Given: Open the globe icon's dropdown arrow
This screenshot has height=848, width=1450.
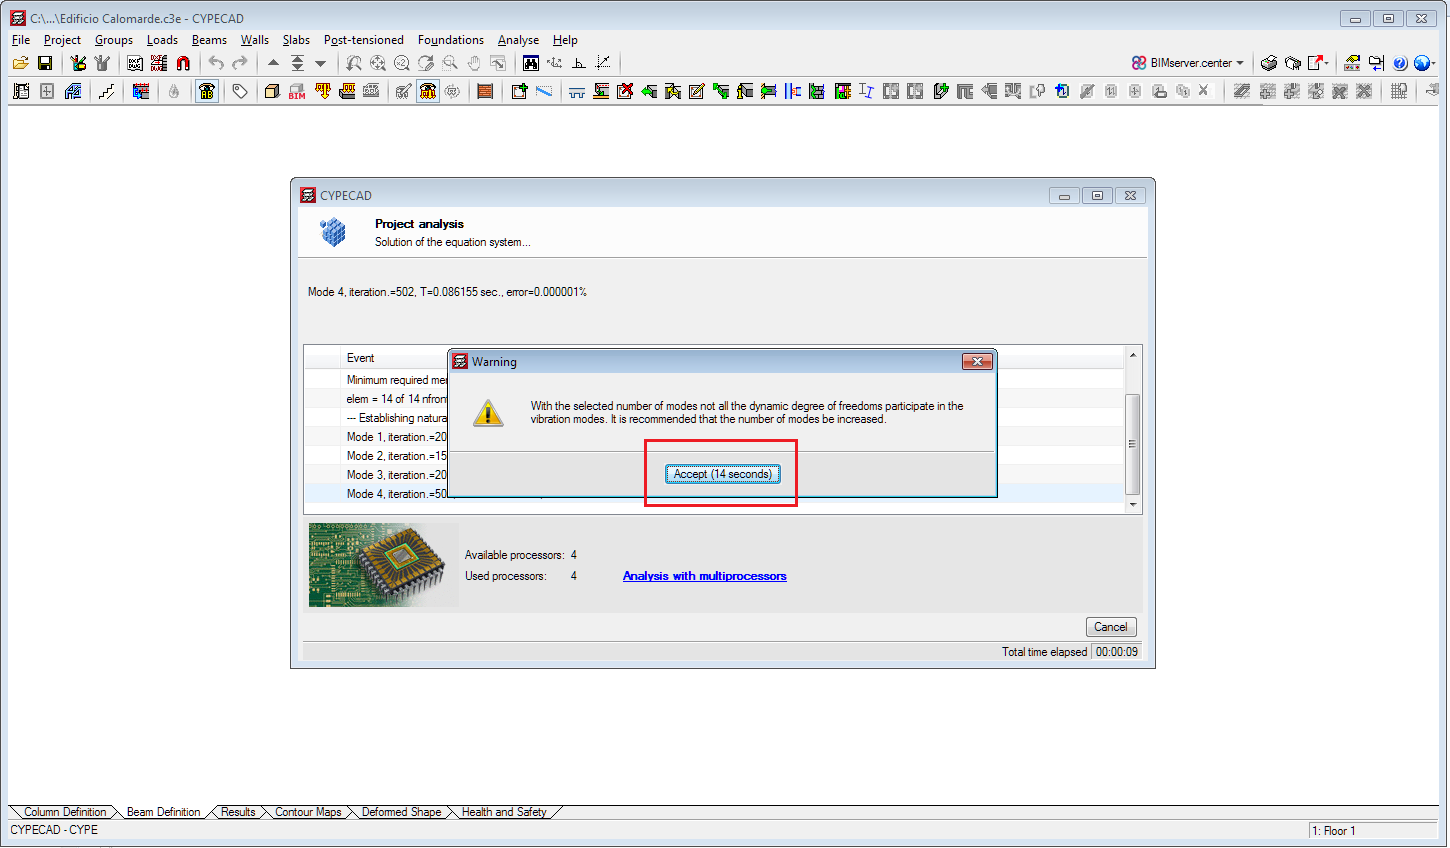Looking at the screenshot, I should [1432, 63].
